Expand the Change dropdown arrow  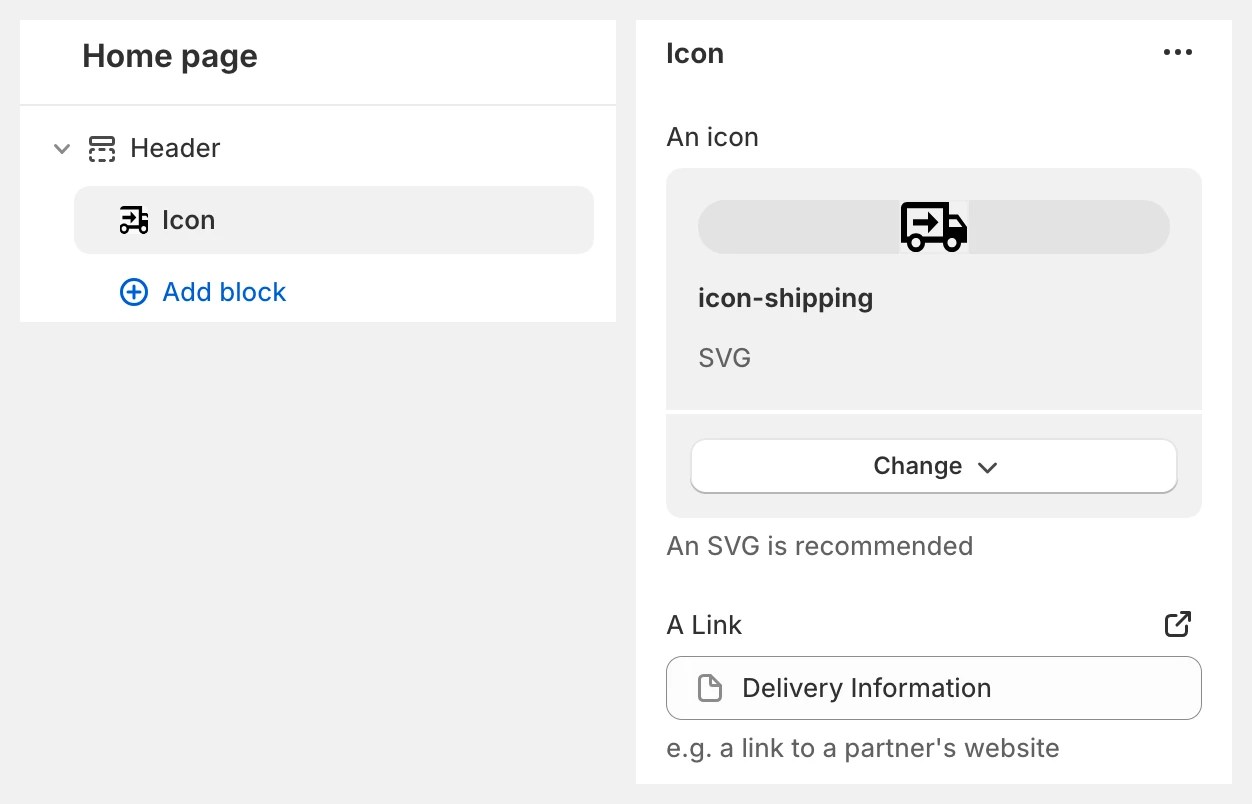(x=987, y=467)
